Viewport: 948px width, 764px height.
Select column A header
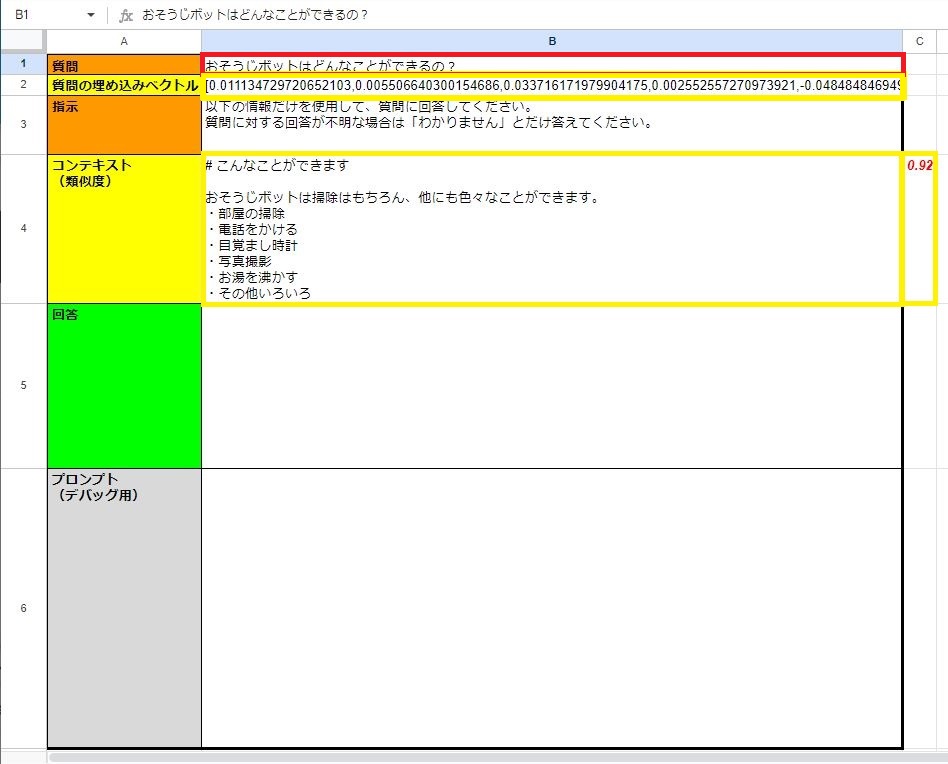(124, 41)
